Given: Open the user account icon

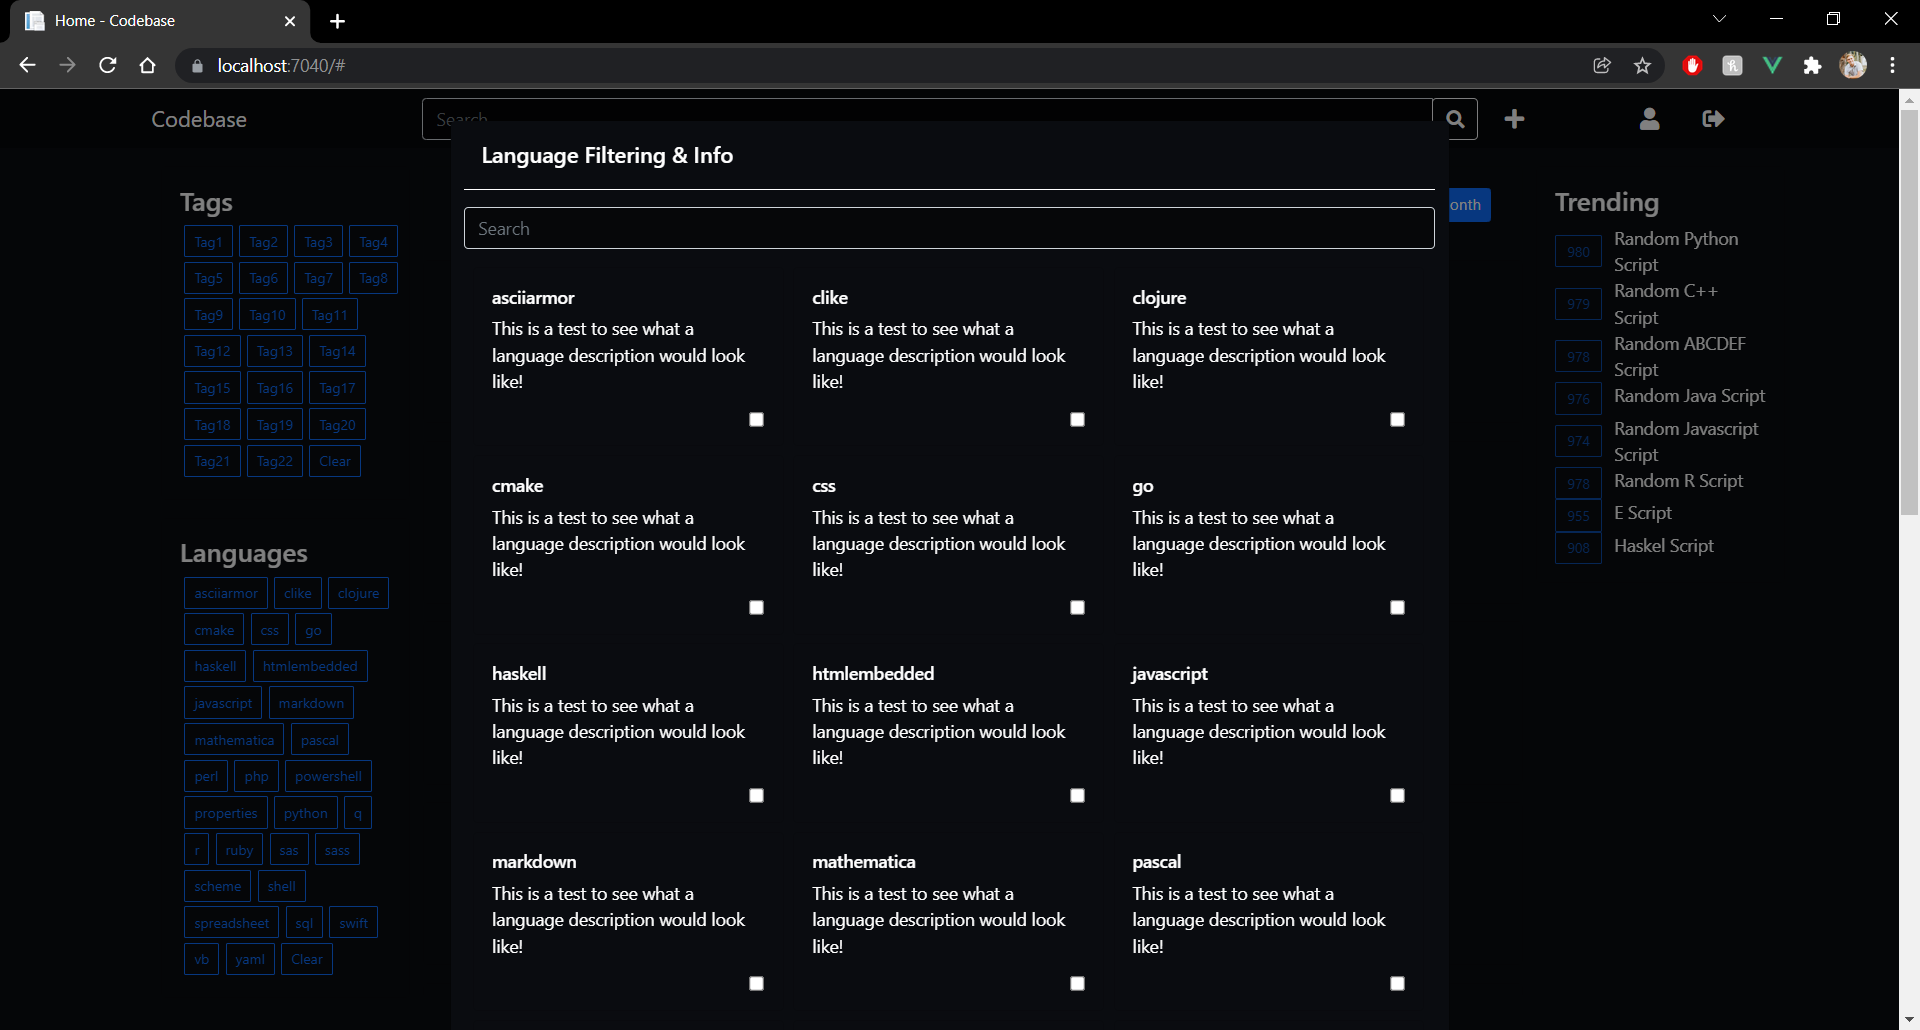Looking at the screenshot, I should [x=1648, y=119].
